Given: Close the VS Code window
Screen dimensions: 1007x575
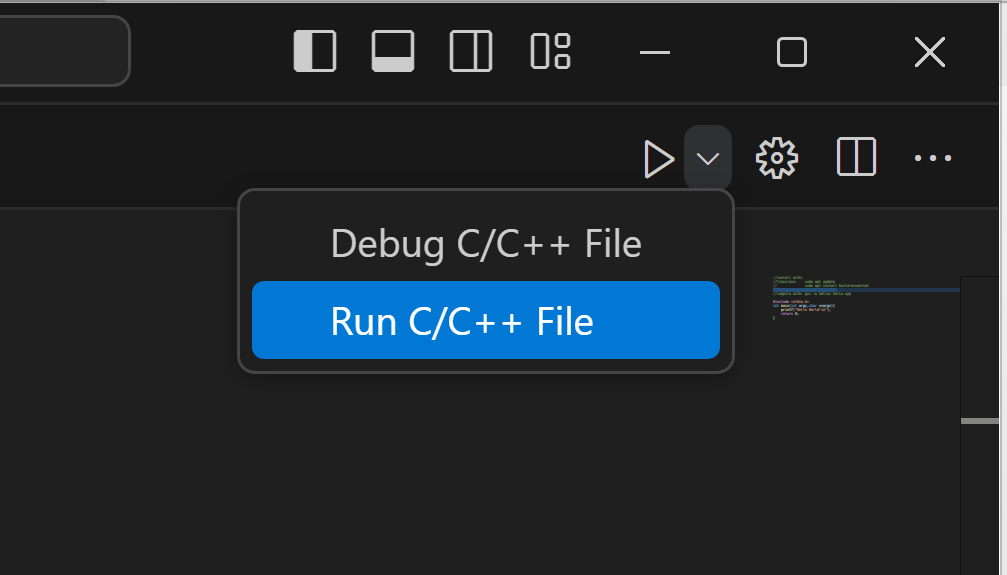Looking at the screenshot, I should [930, 52].
